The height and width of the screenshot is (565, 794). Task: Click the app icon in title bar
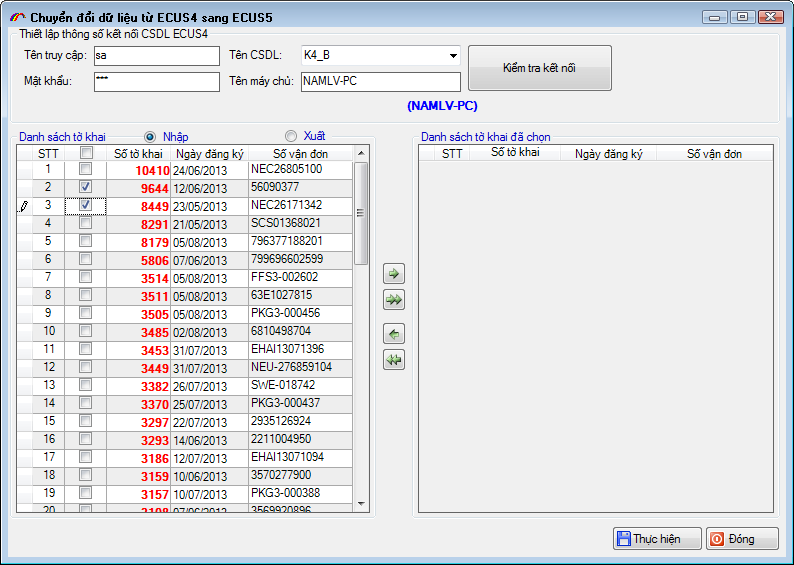16,17
